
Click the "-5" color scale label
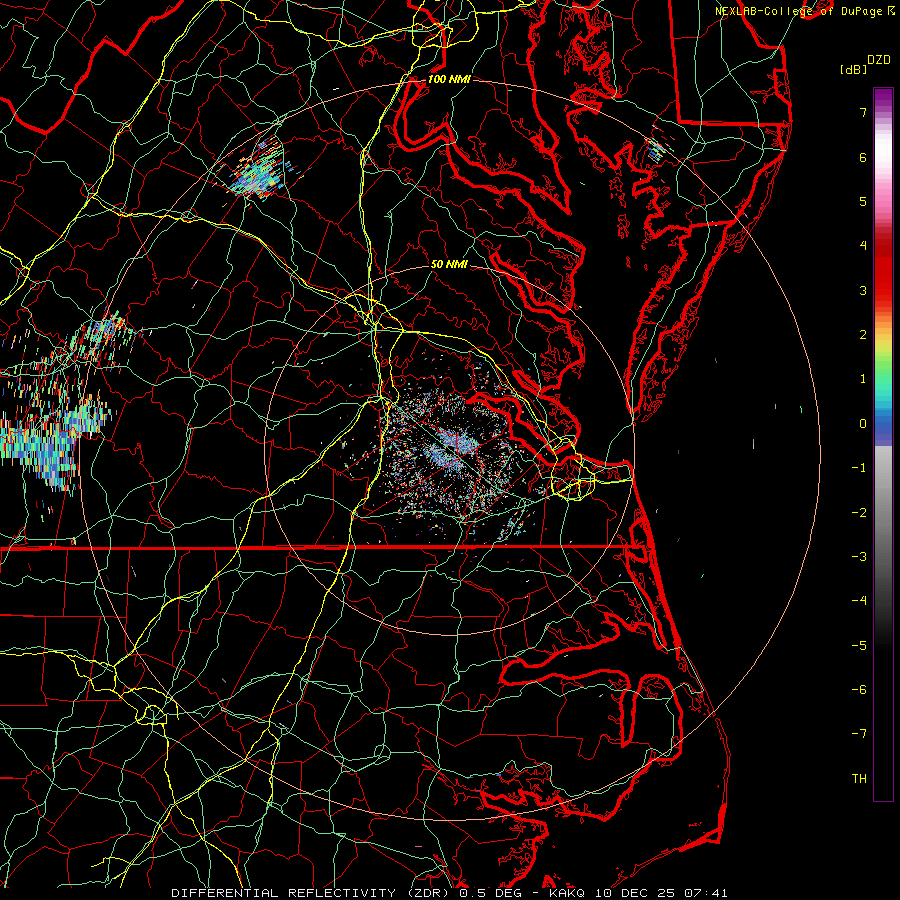click(859, 646)
